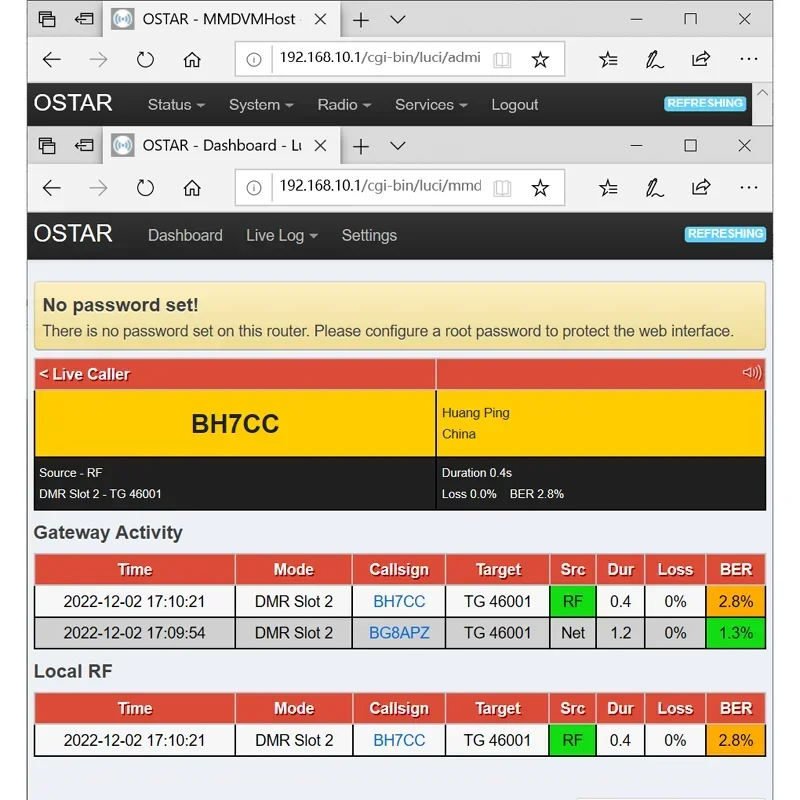Screen dimensions: 800x800
Task: Open the favorites list in the Dashboard window
Action: pos(608,188)
